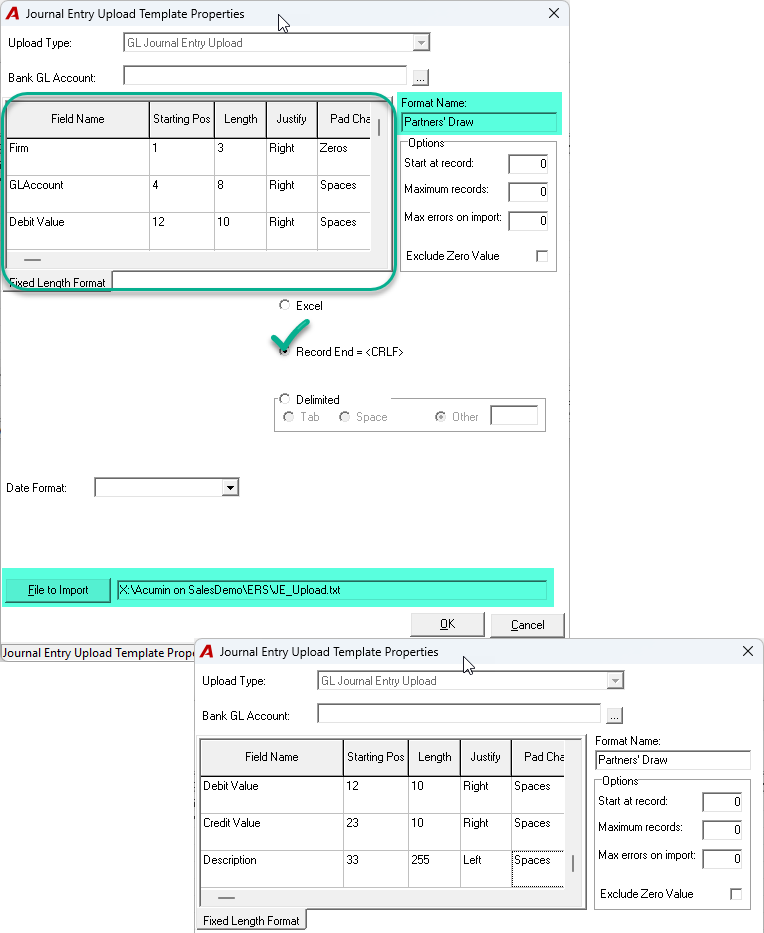Click the Bank GL Account browse button in the lower dialog
Viewport: 764px width, 933px height.
[615, 715]
